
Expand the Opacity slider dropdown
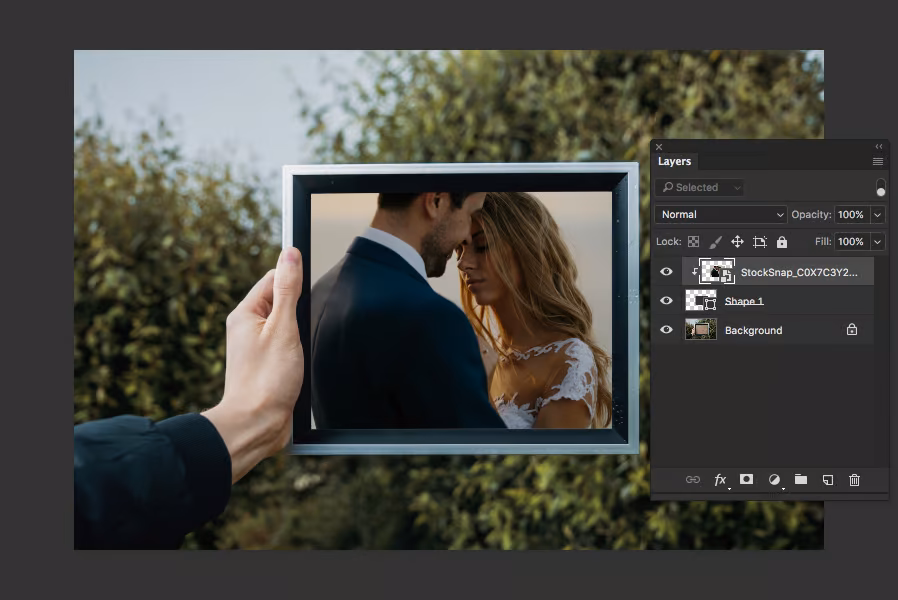click(877, 215)
